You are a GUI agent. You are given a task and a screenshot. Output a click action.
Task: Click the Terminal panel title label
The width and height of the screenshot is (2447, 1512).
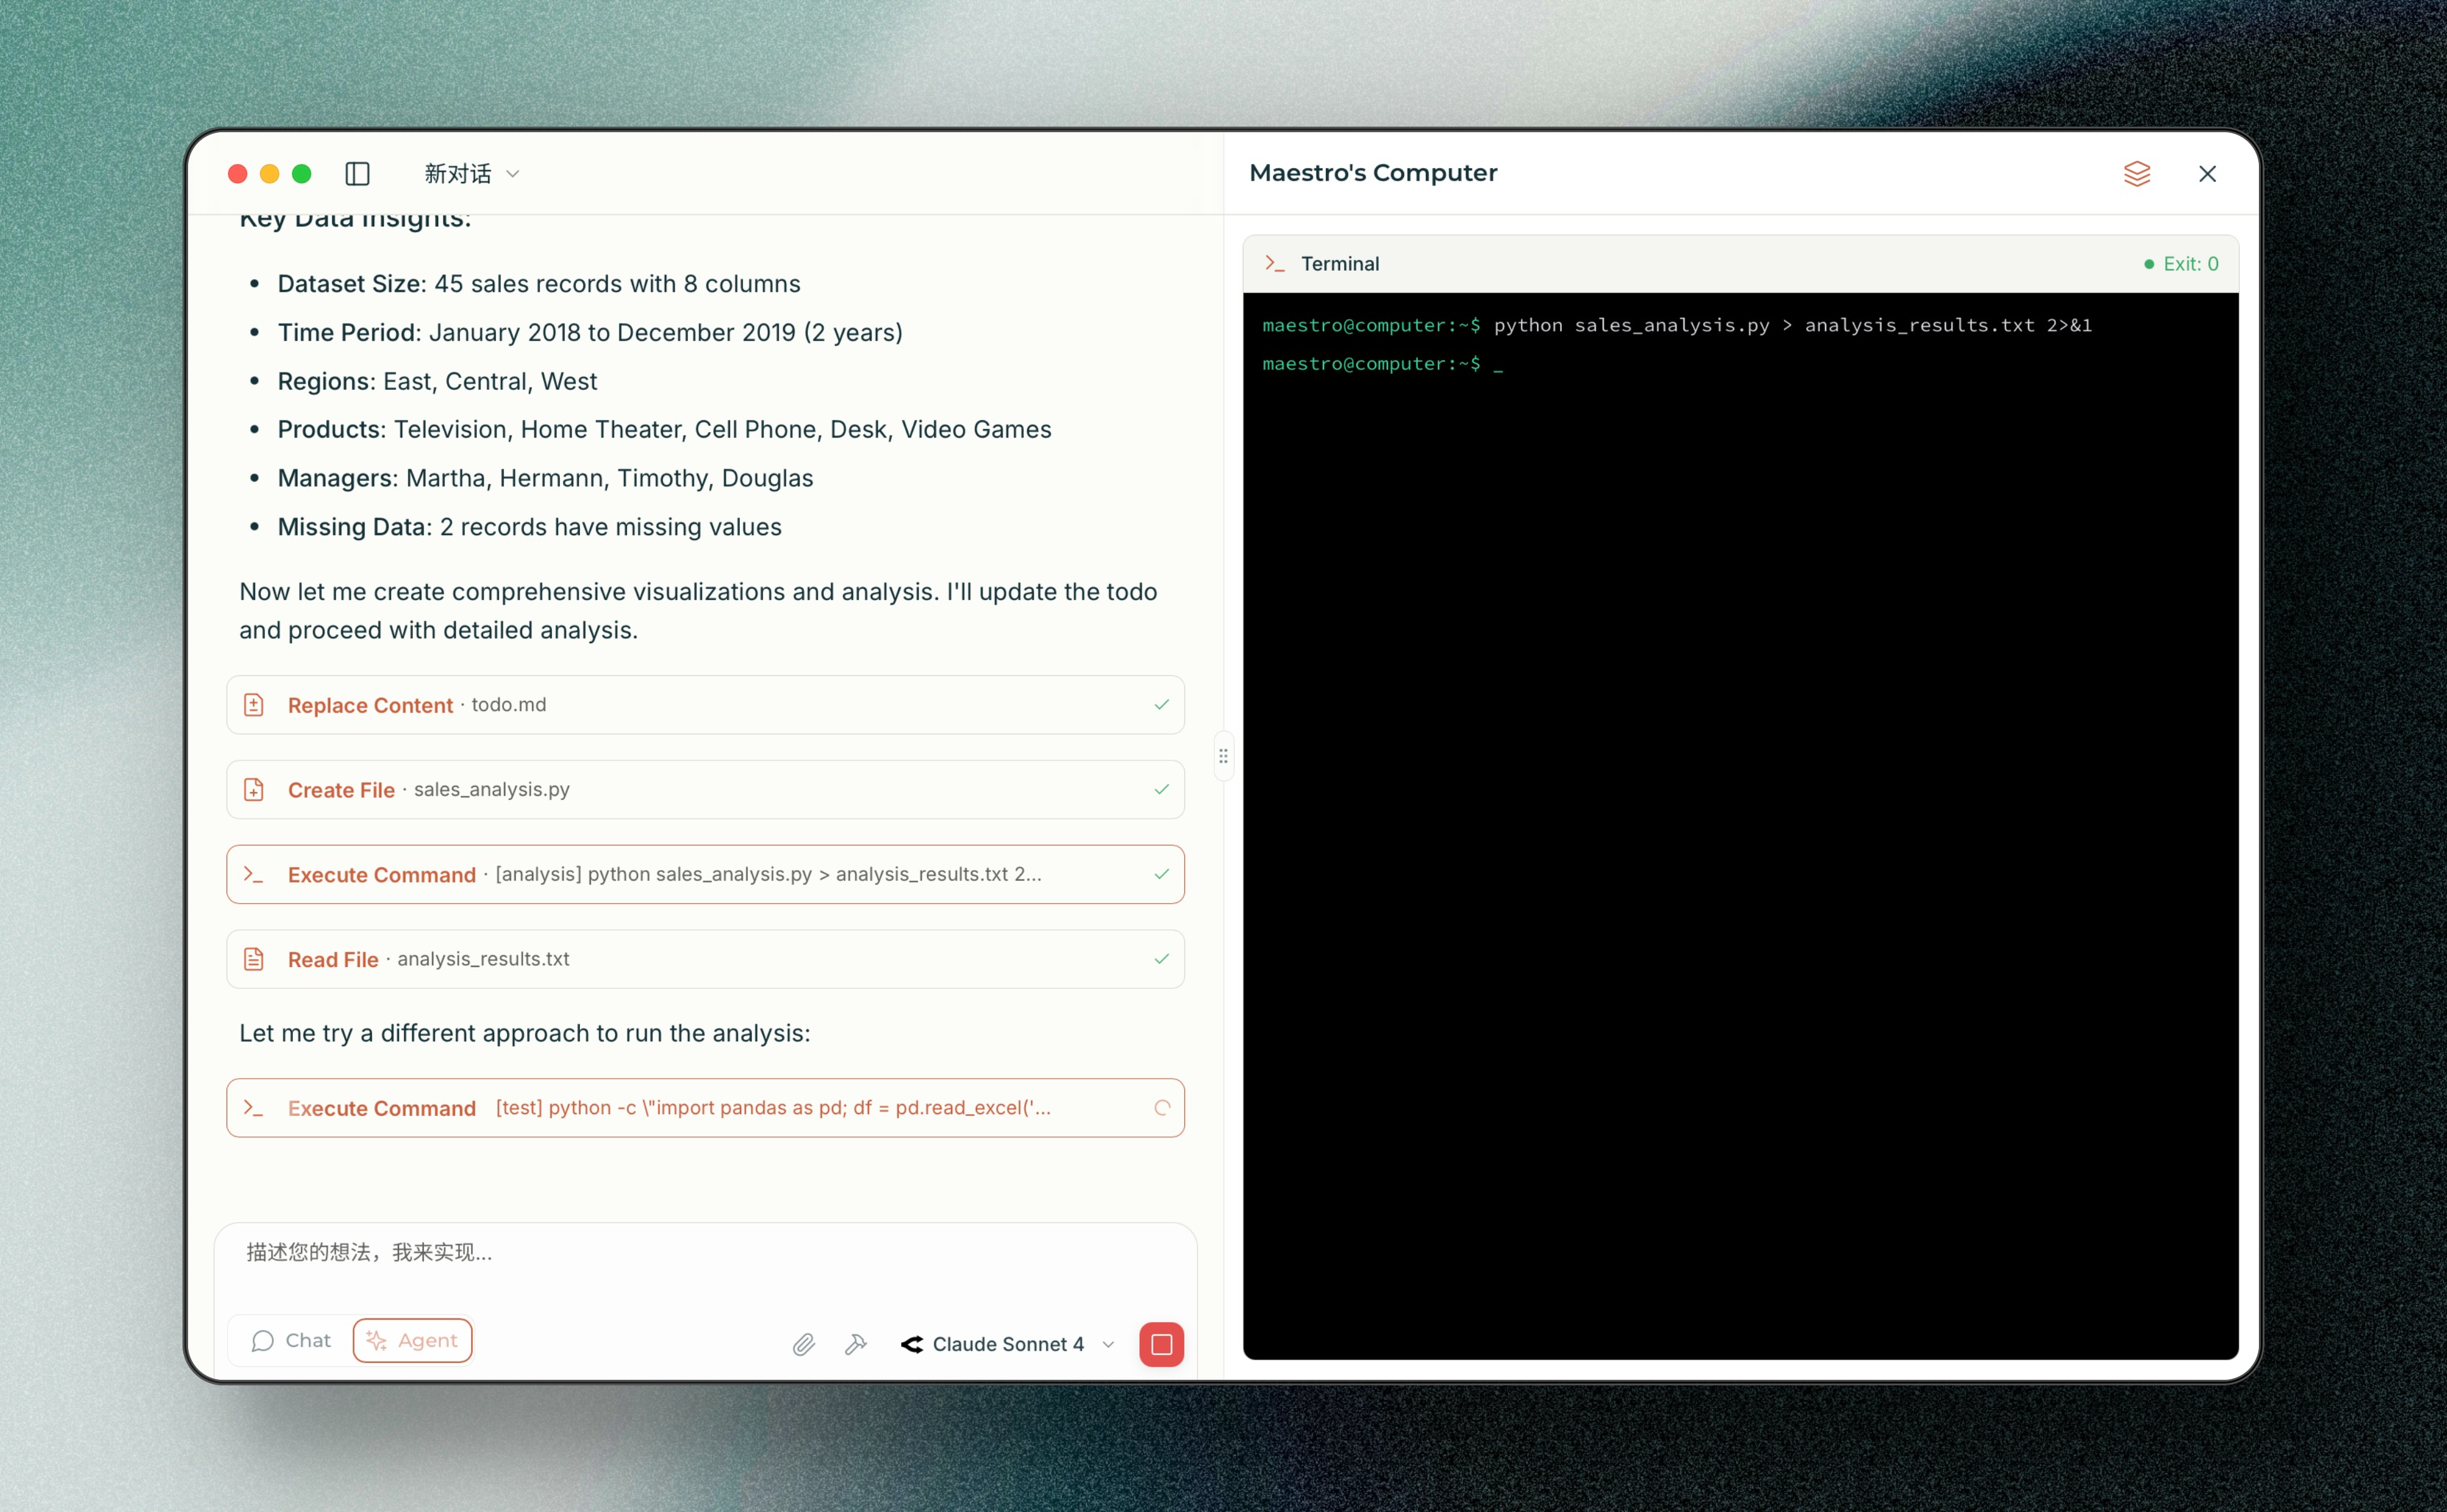(x=1340, y=264)
